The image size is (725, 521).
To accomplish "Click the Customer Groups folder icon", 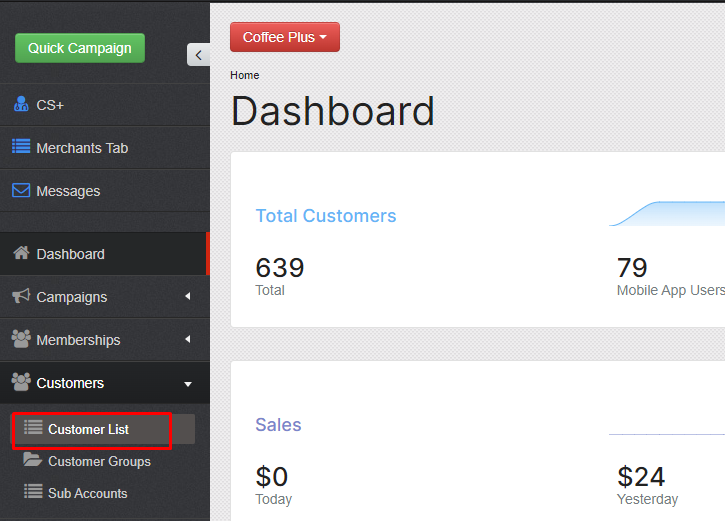I will [x=32, y=460].
